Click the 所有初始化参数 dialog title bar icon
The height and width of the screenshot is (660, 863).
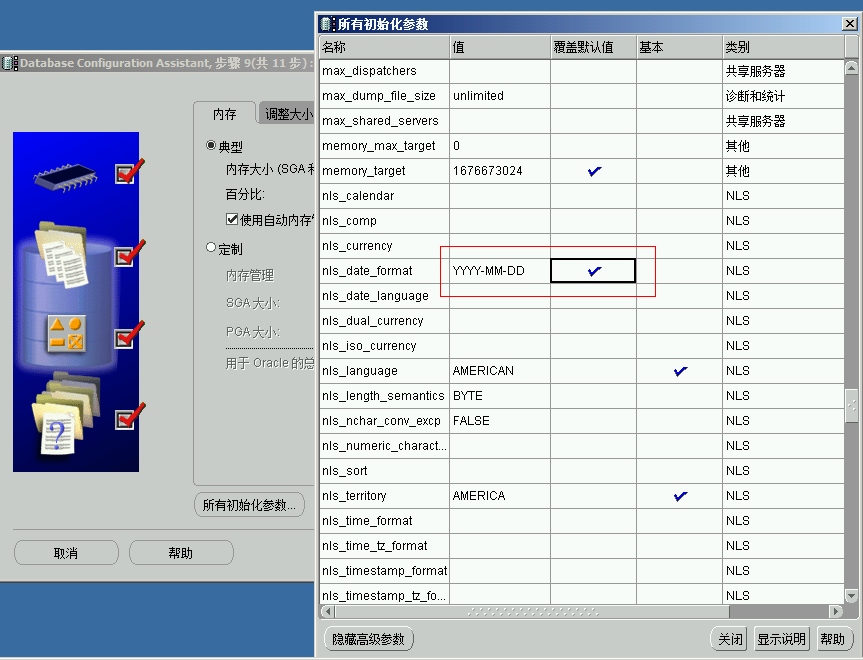point(325,22)
